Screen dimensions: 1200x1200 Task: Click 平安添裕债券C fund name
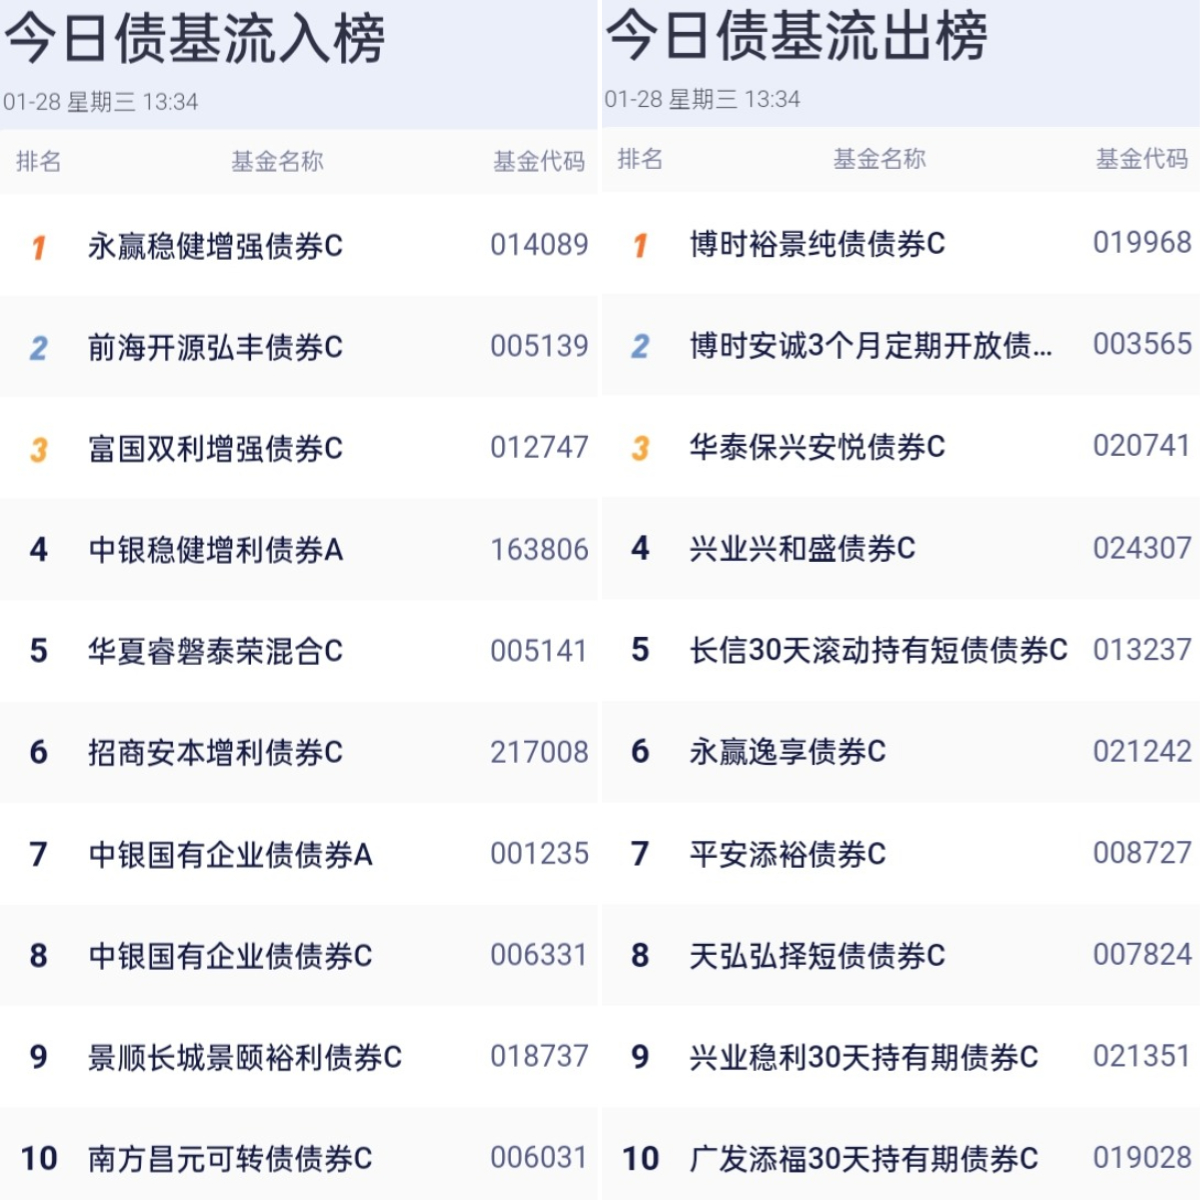click(x=788, y=854)
